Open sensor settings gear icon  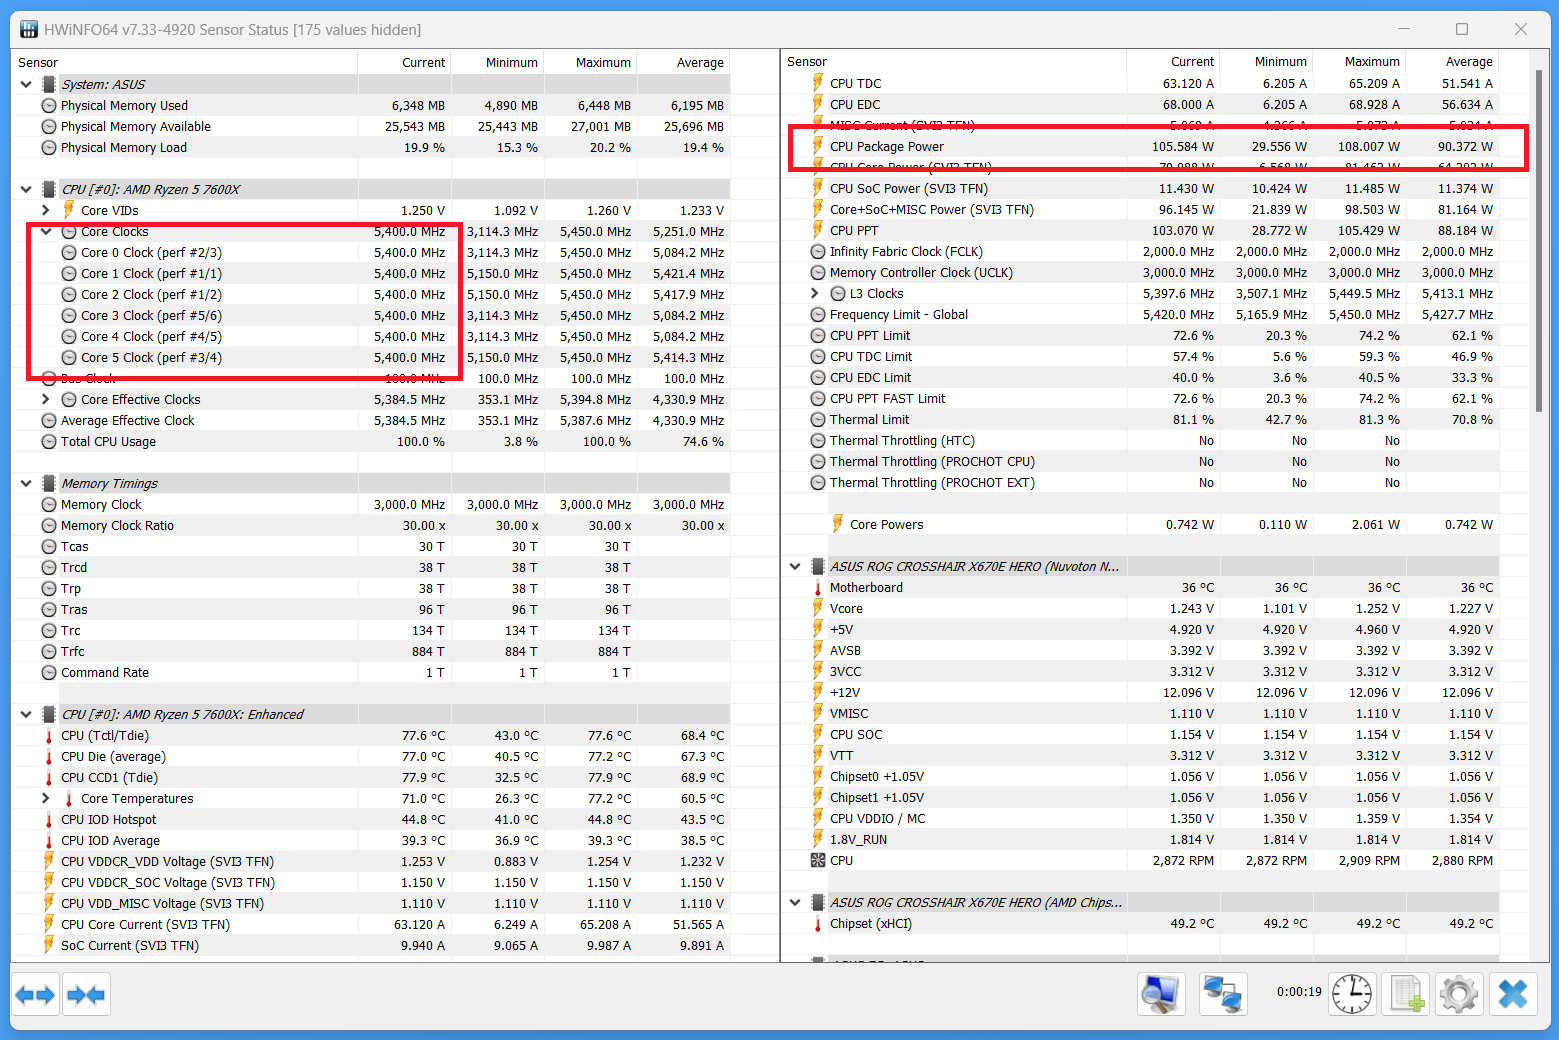point(1459,994)
